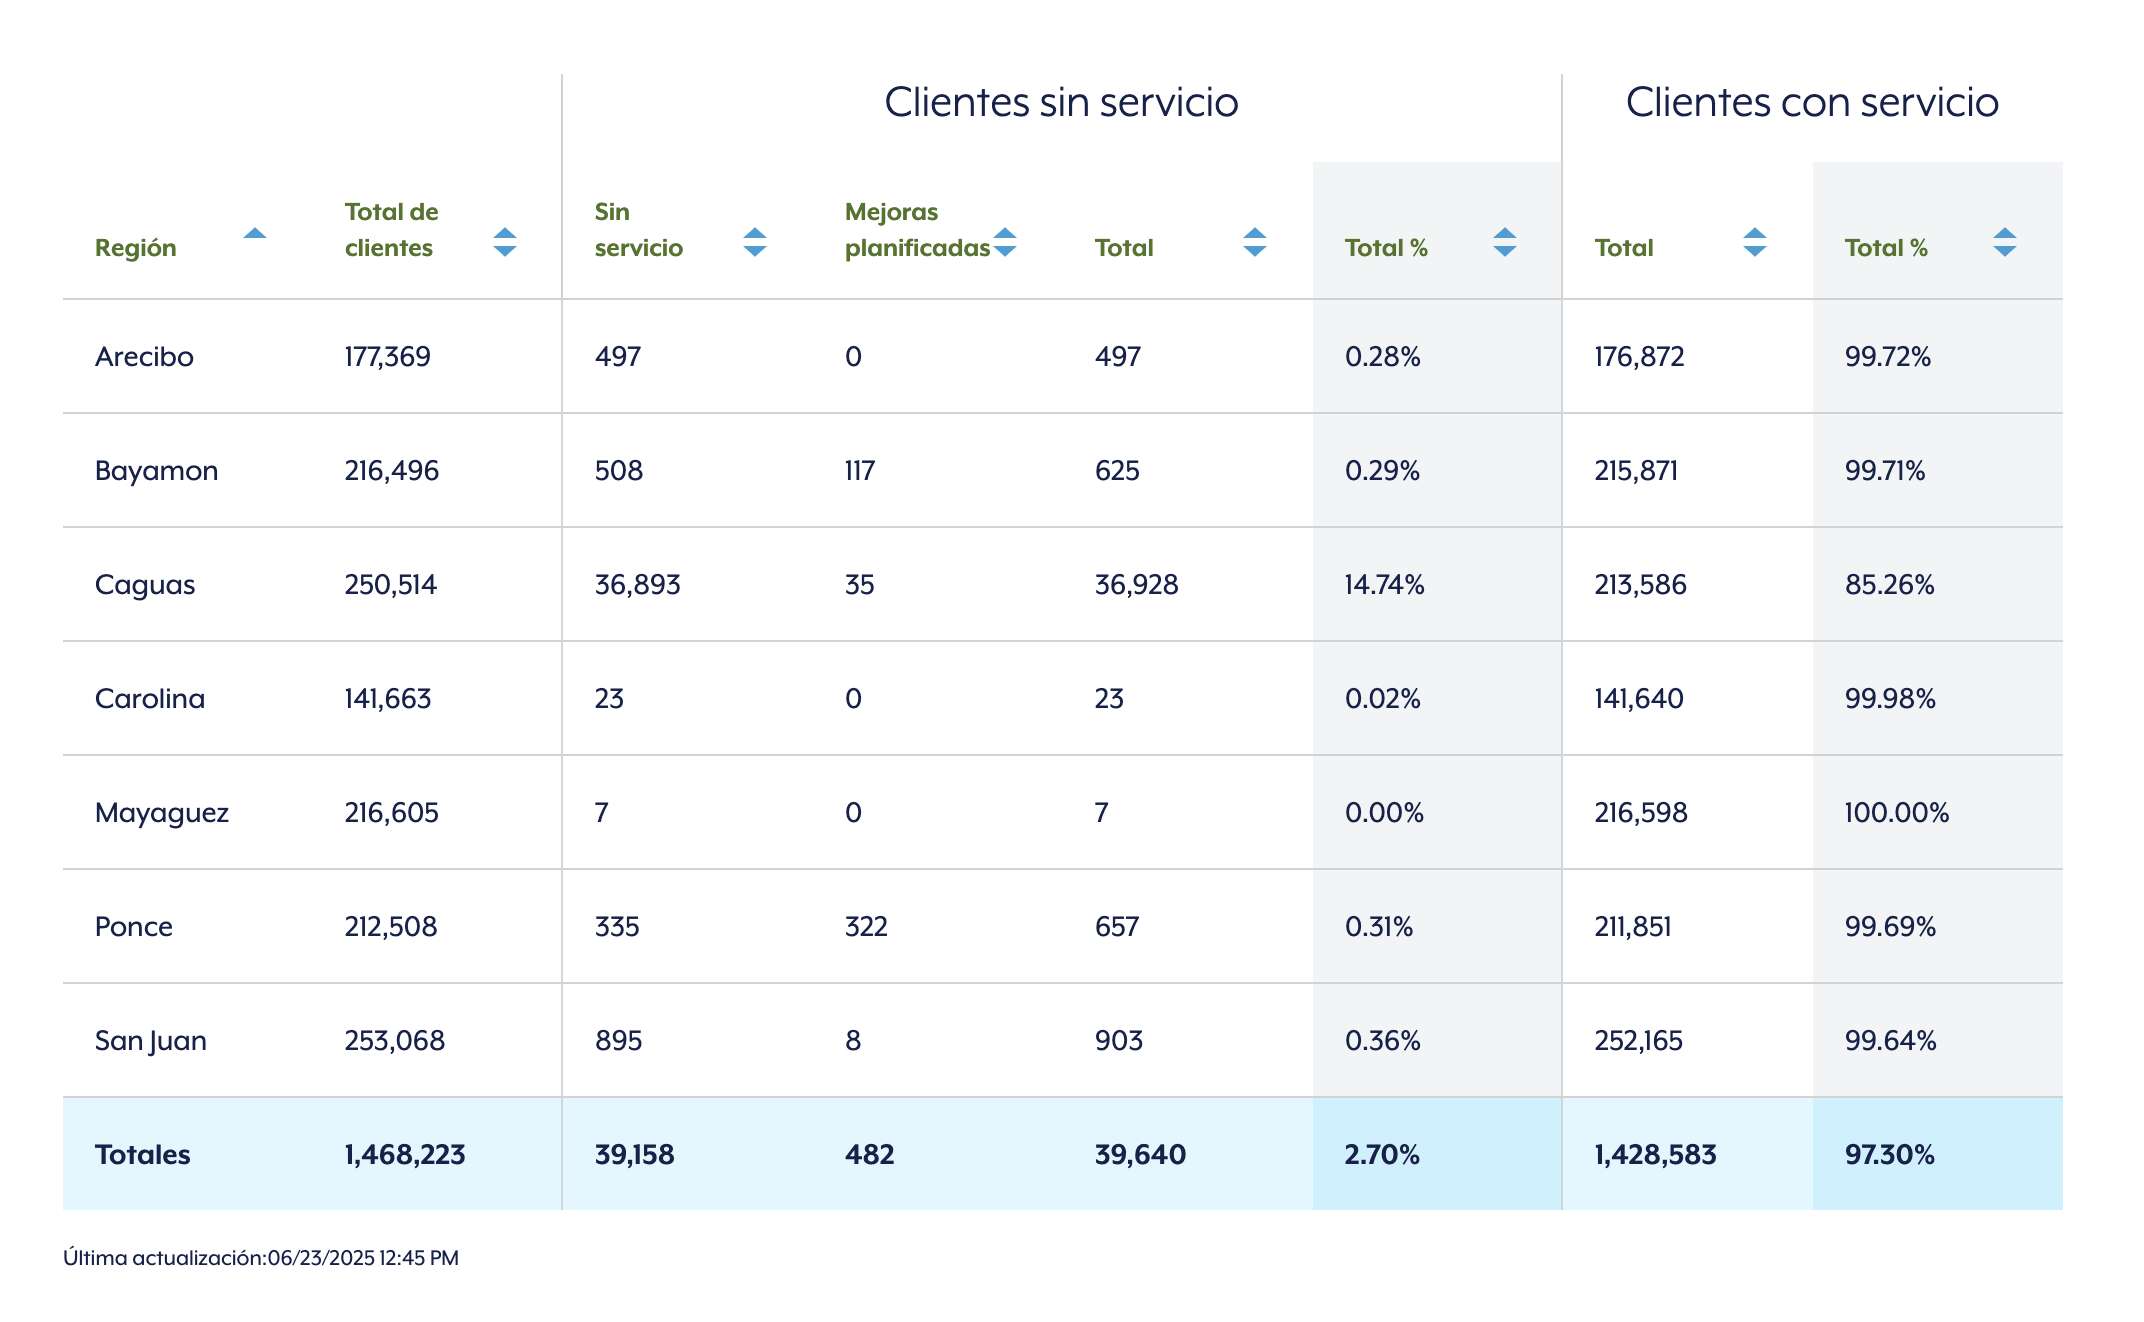Click Caguas 14.74% without-service cell

(x=1384, y=585)
